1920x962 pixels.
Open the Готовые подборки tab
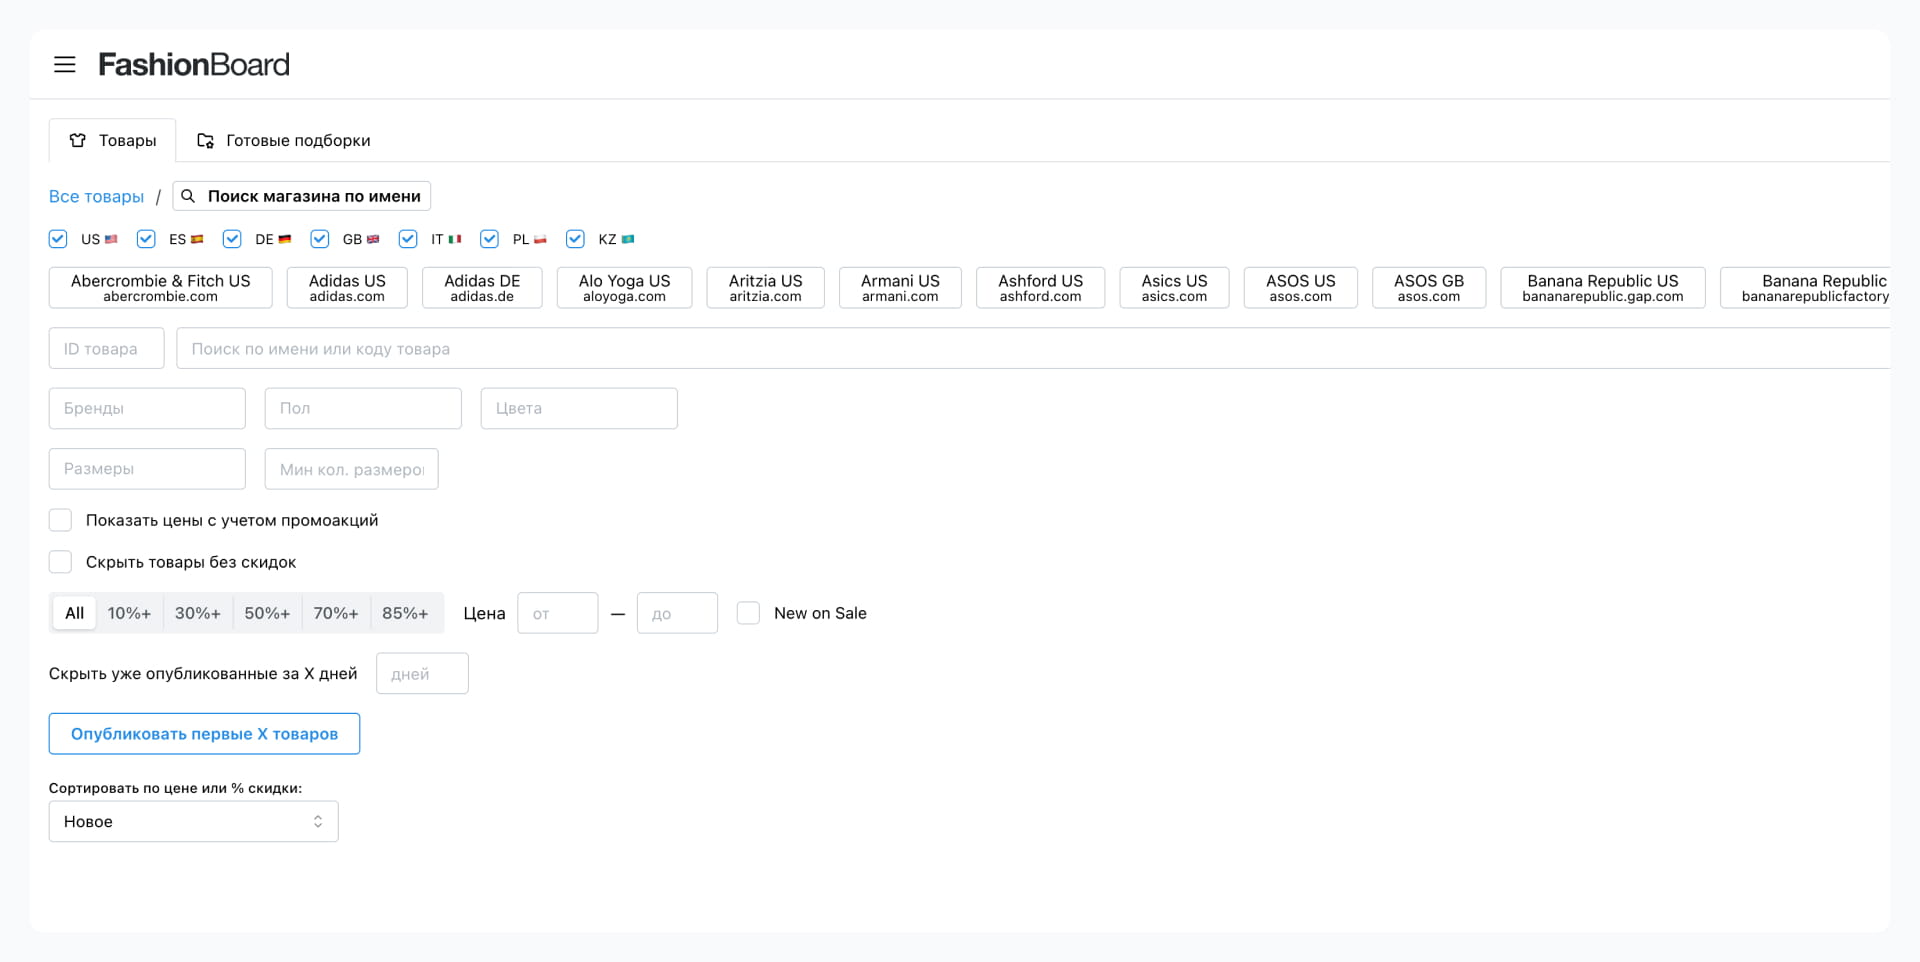click(x=284, y=141)
